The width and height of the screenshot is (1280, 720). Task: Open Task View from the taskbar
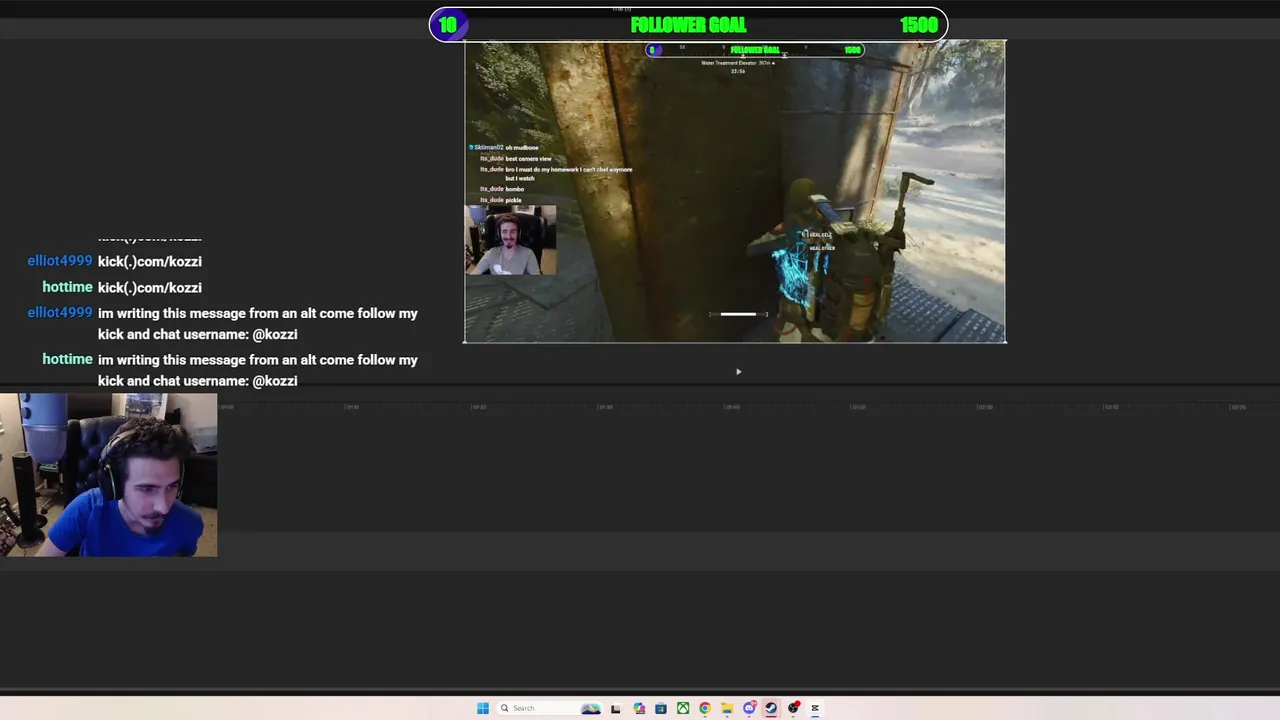(x=616, y=708)
